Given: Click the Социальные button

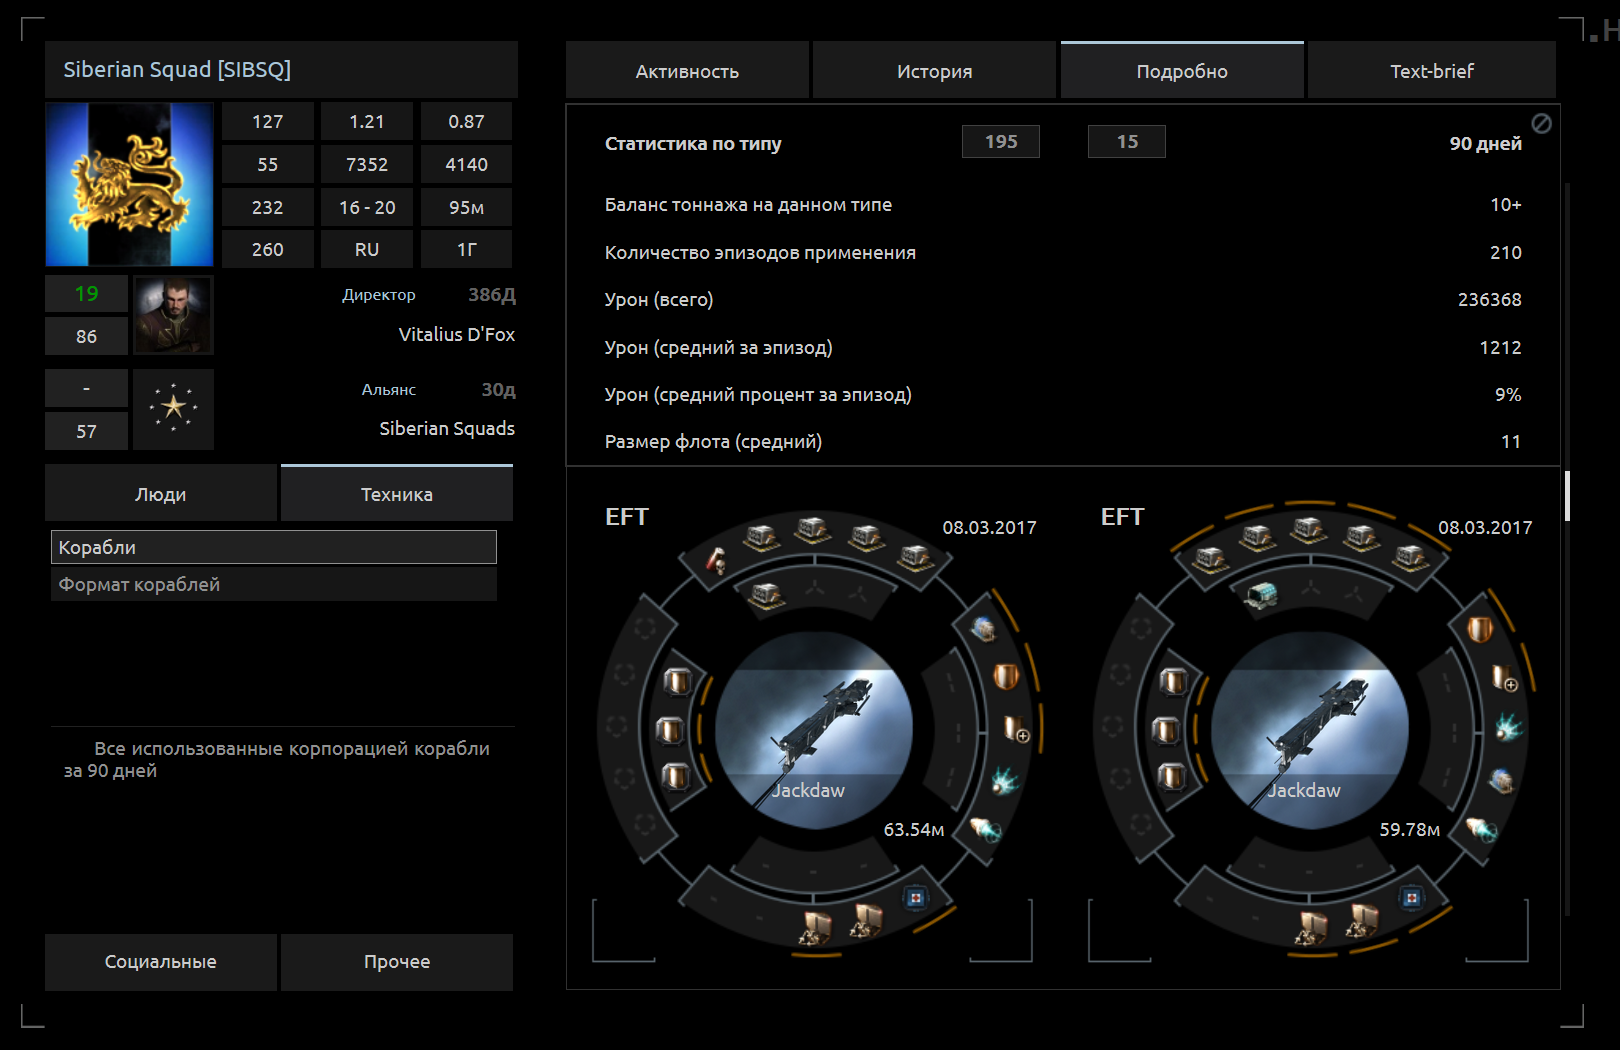Looking at the screenshot, I should (161, 962).
